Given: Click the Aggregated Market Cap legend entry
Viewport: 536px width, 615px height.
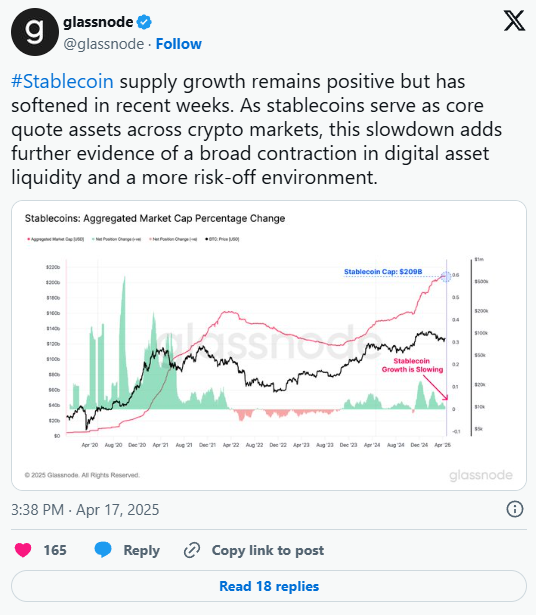Looking at the screenshot, I should coord(55,239).
